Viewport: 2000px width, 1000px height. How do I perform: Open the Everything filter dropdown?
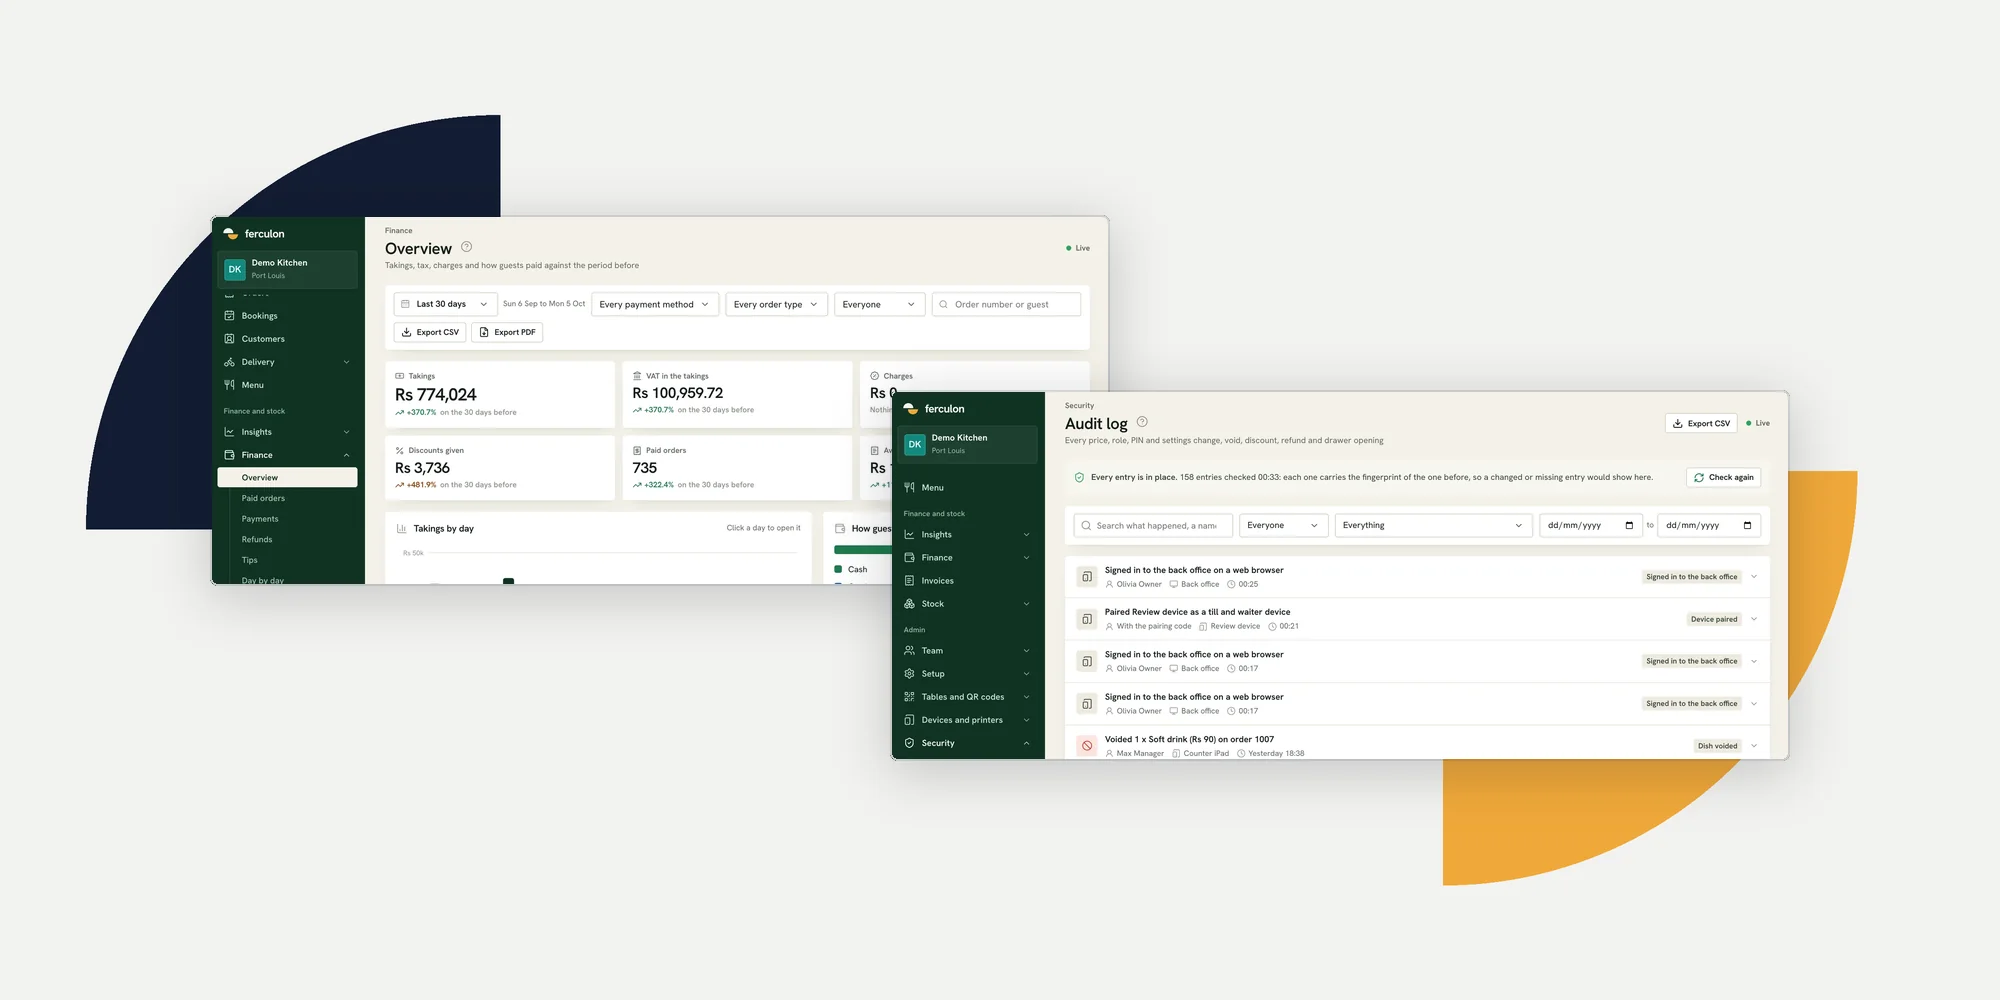click(1433, 525)
